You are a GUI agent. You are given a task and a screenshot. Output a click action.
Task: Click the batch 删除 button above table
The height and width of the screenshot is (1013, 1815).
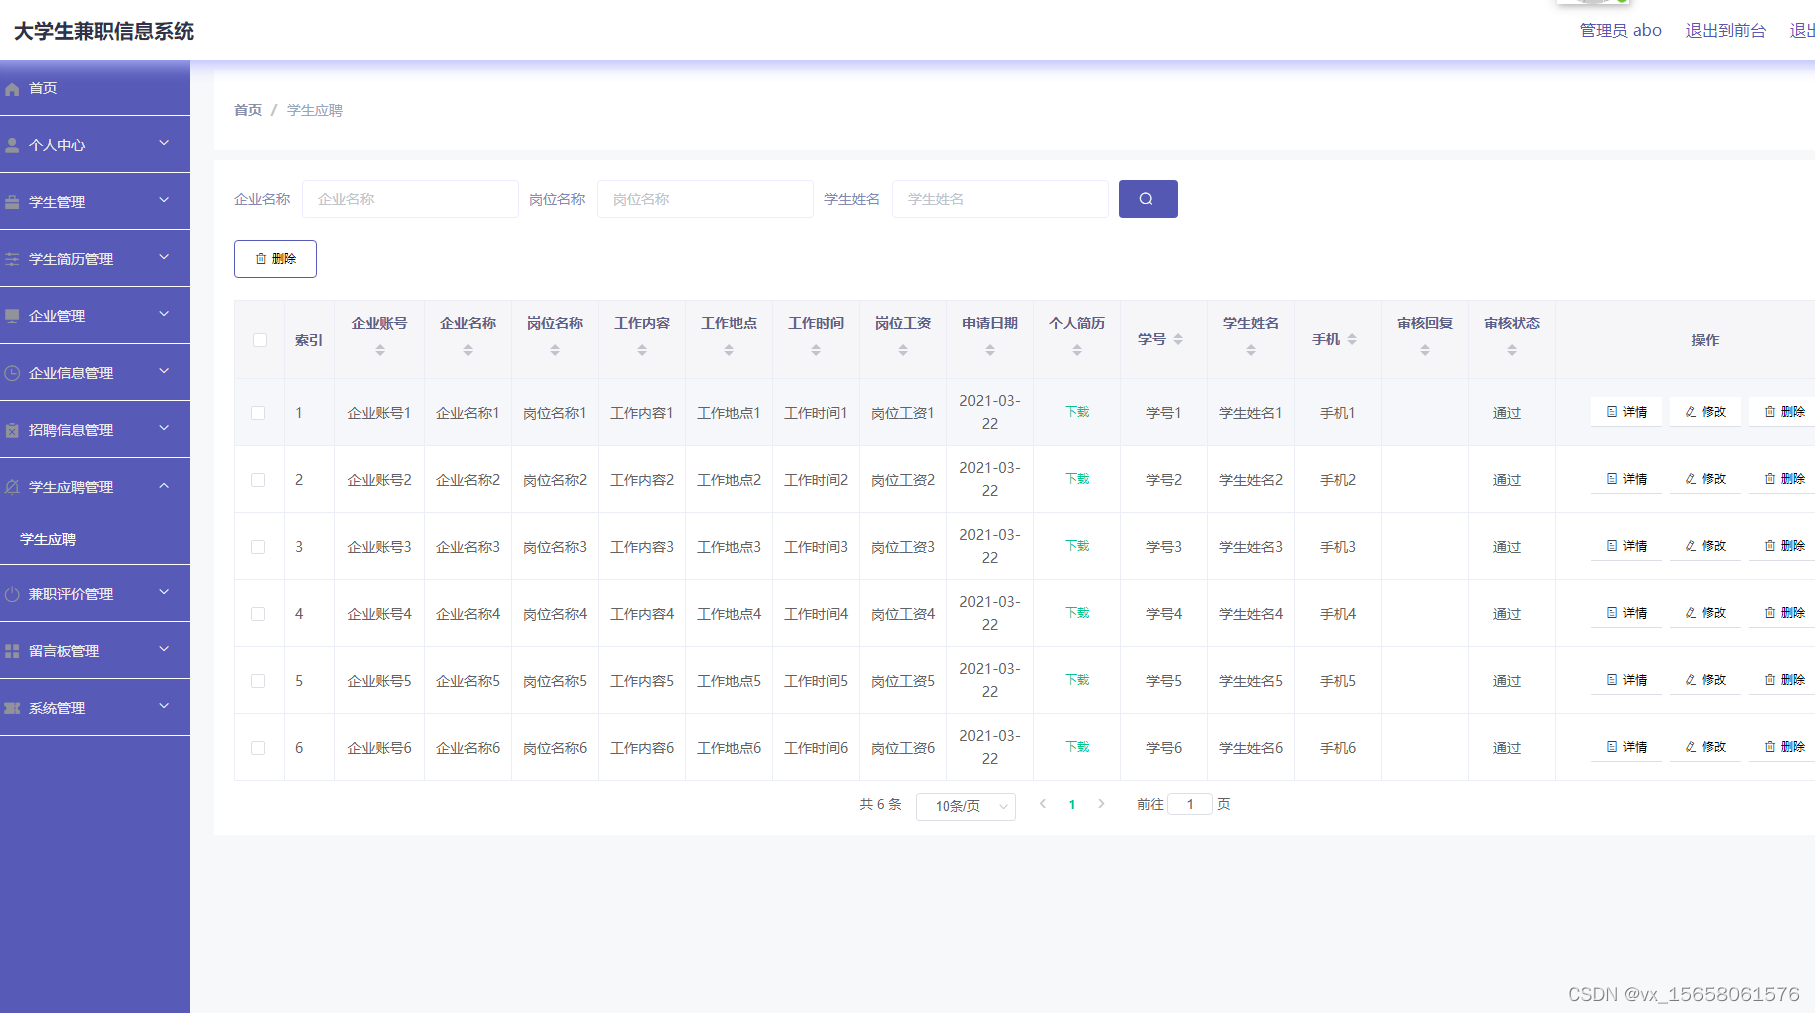click(275, 259)
